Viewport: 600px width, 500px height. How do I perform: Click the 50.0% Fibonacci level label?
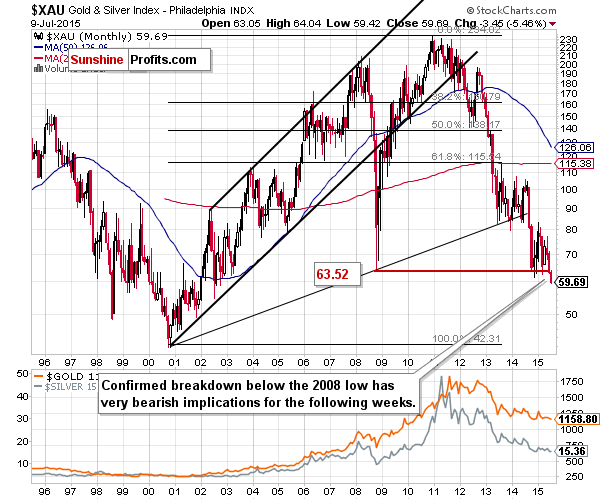coord(466,125)
